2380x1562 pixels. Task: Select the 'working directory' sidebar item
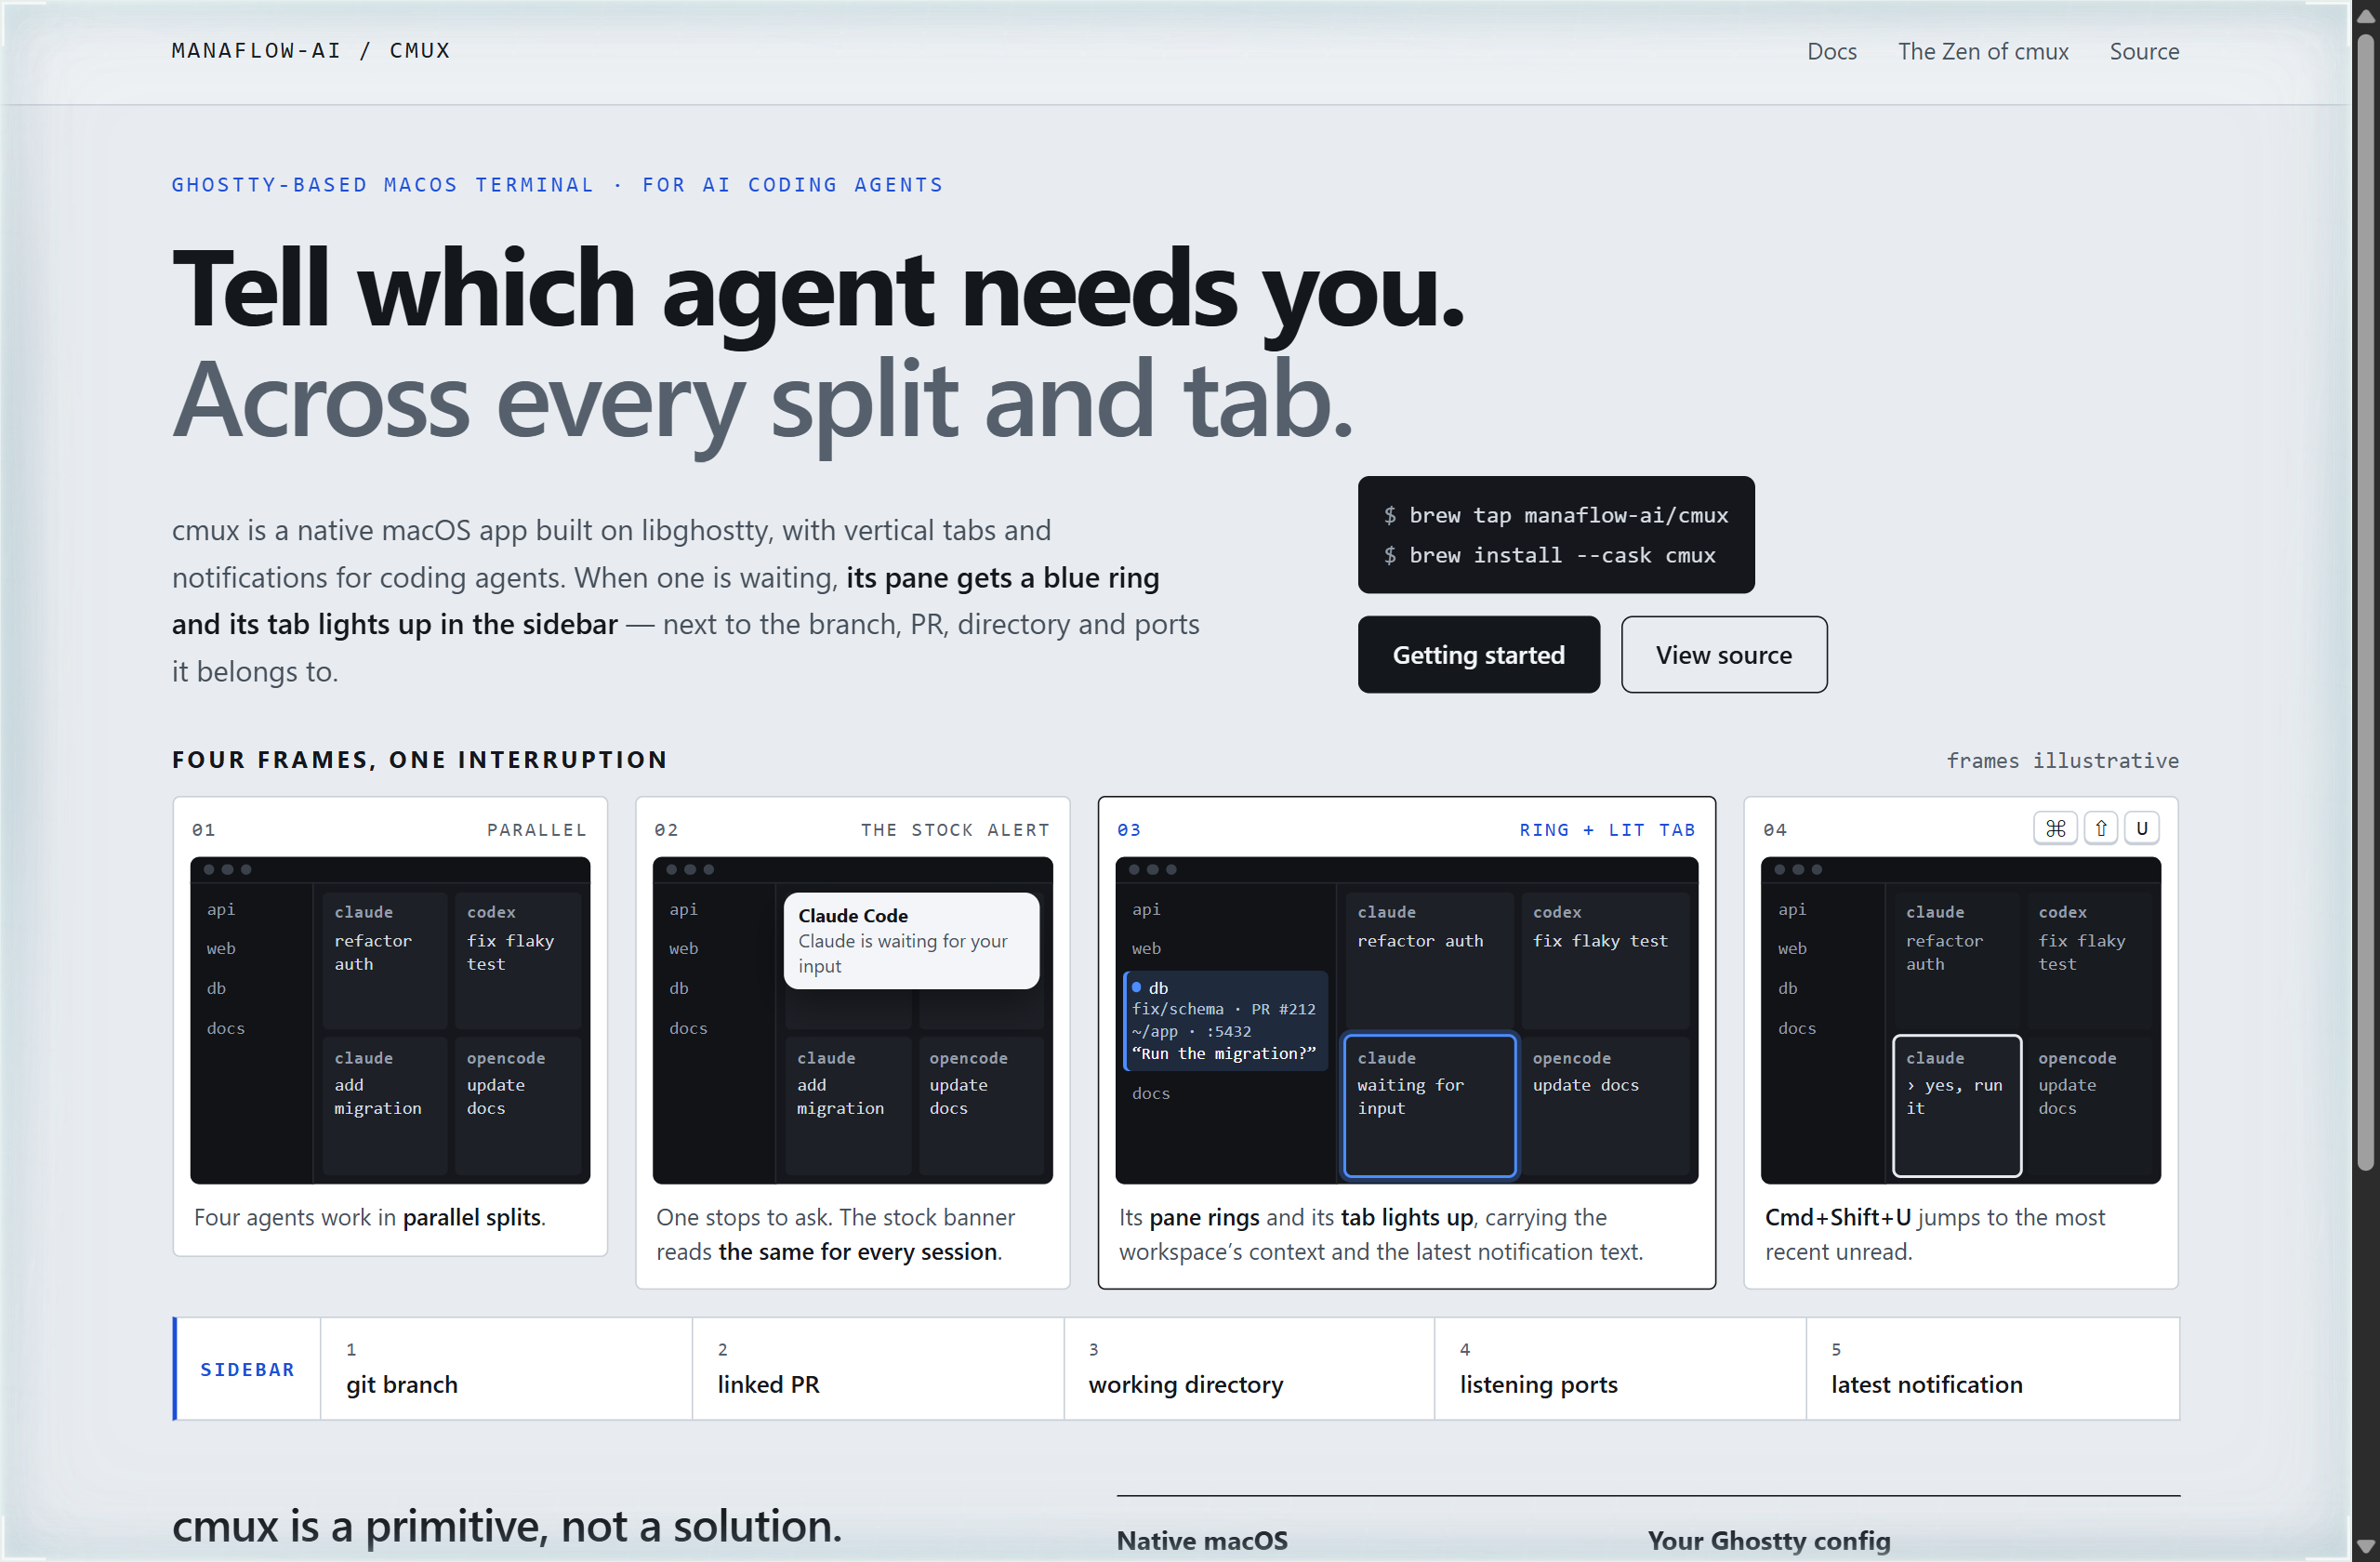point(1248,1368)
